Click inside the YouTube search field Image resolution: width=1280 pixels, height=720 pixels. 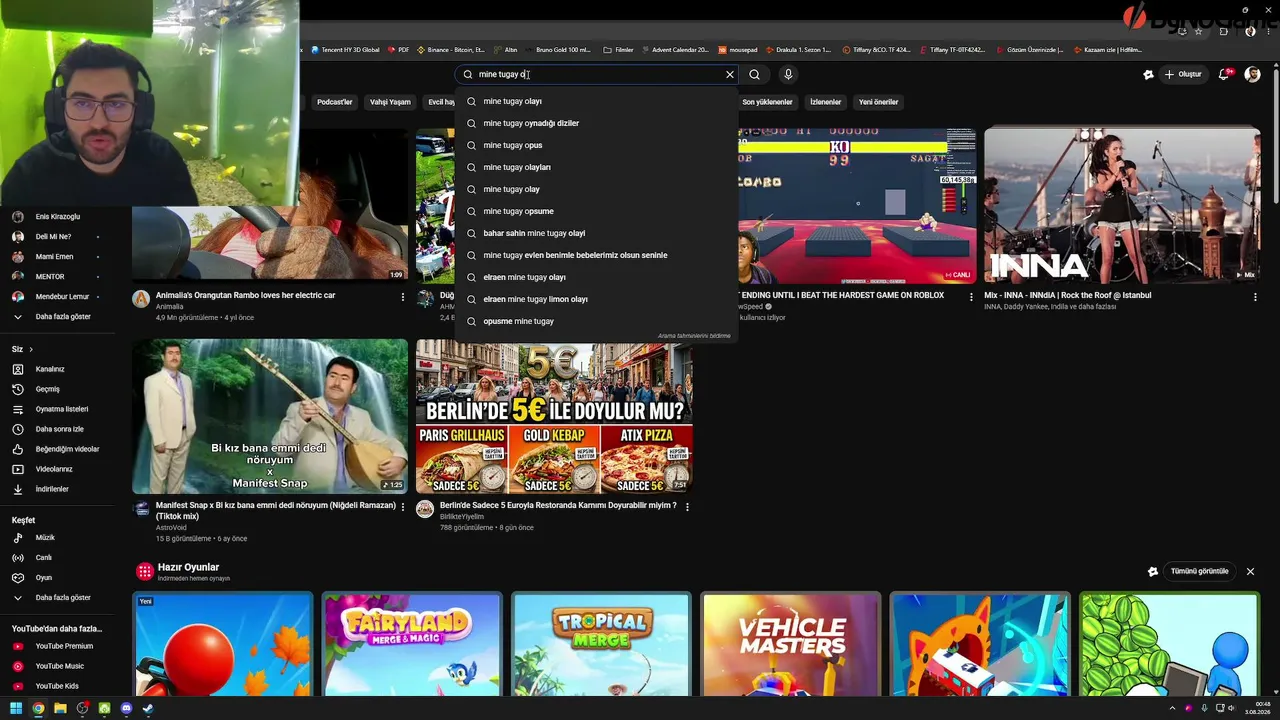point(596,74)
